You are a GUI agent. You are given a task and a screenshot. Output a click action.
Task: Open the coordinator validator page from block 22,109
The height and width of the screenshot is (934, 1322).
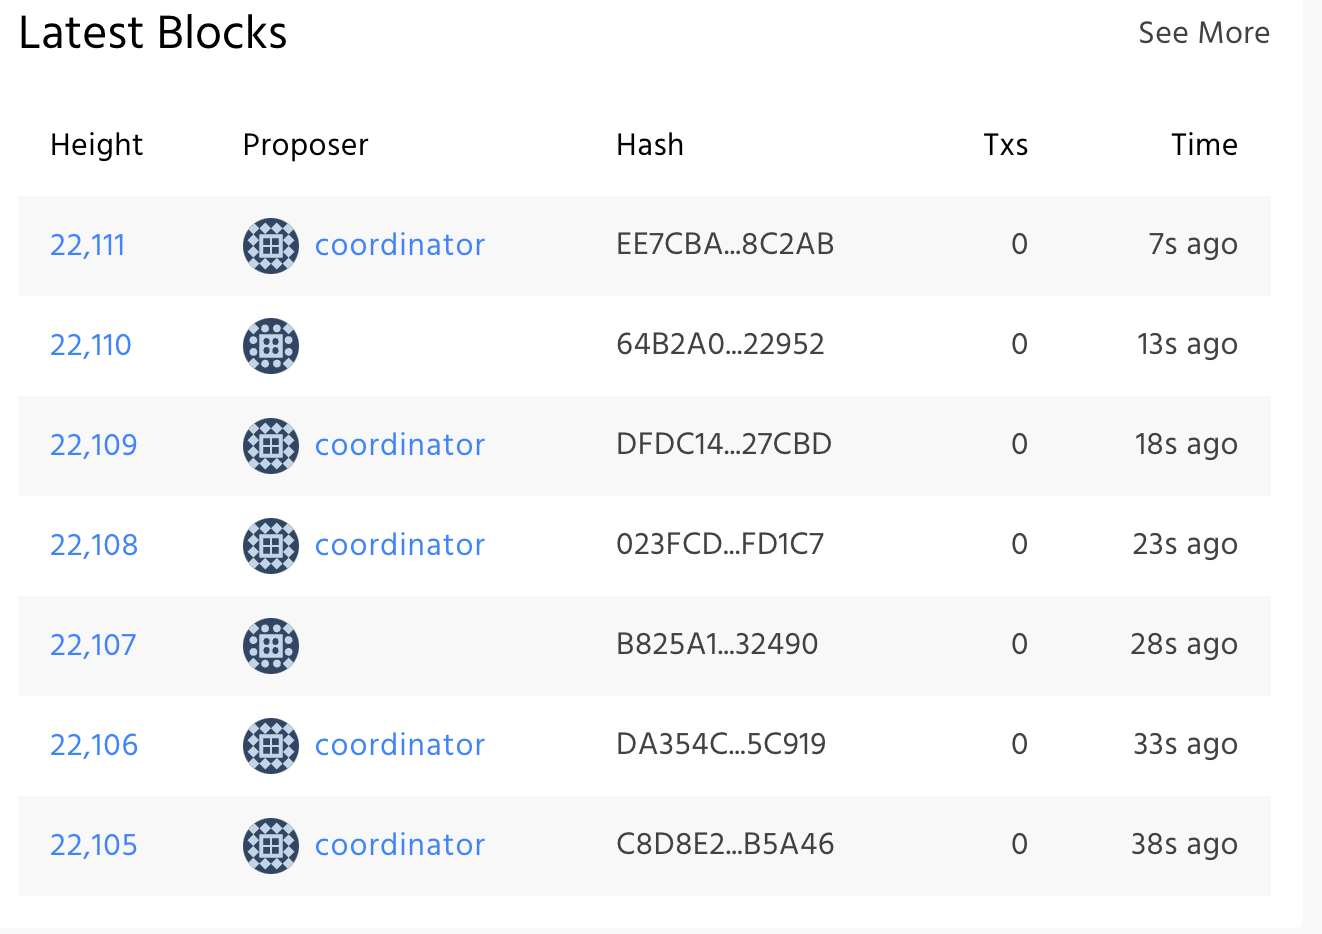[x=399, y=445]
